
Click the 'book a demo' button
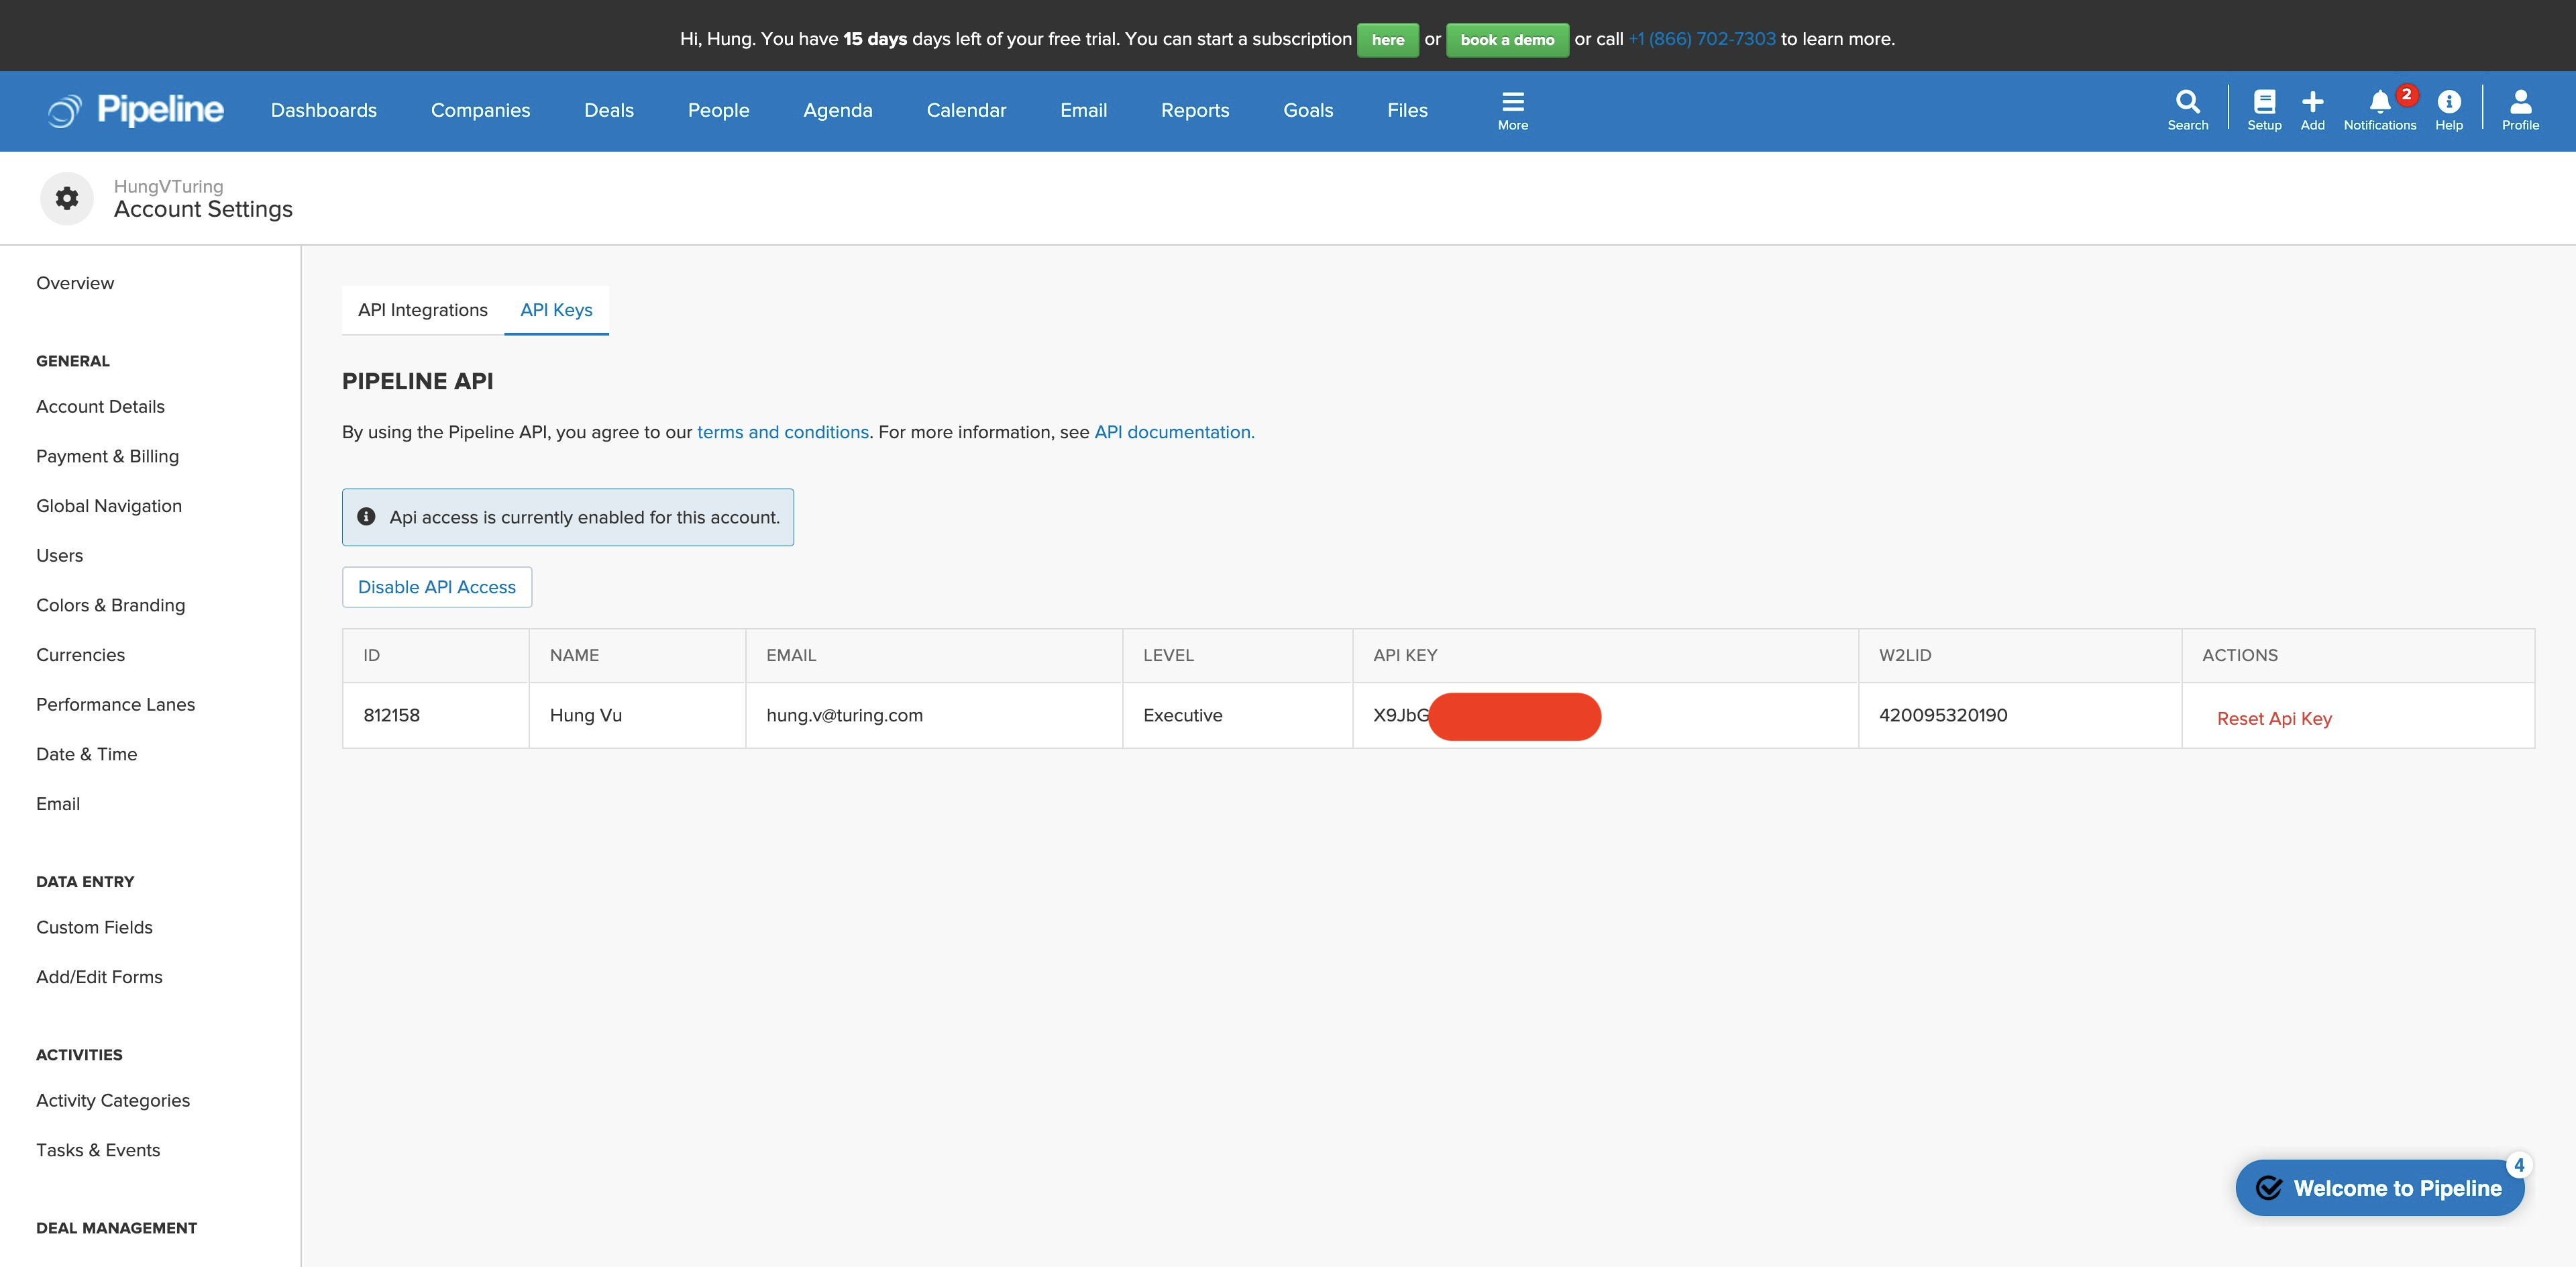pyautogui.click(x=1507, y=40)
